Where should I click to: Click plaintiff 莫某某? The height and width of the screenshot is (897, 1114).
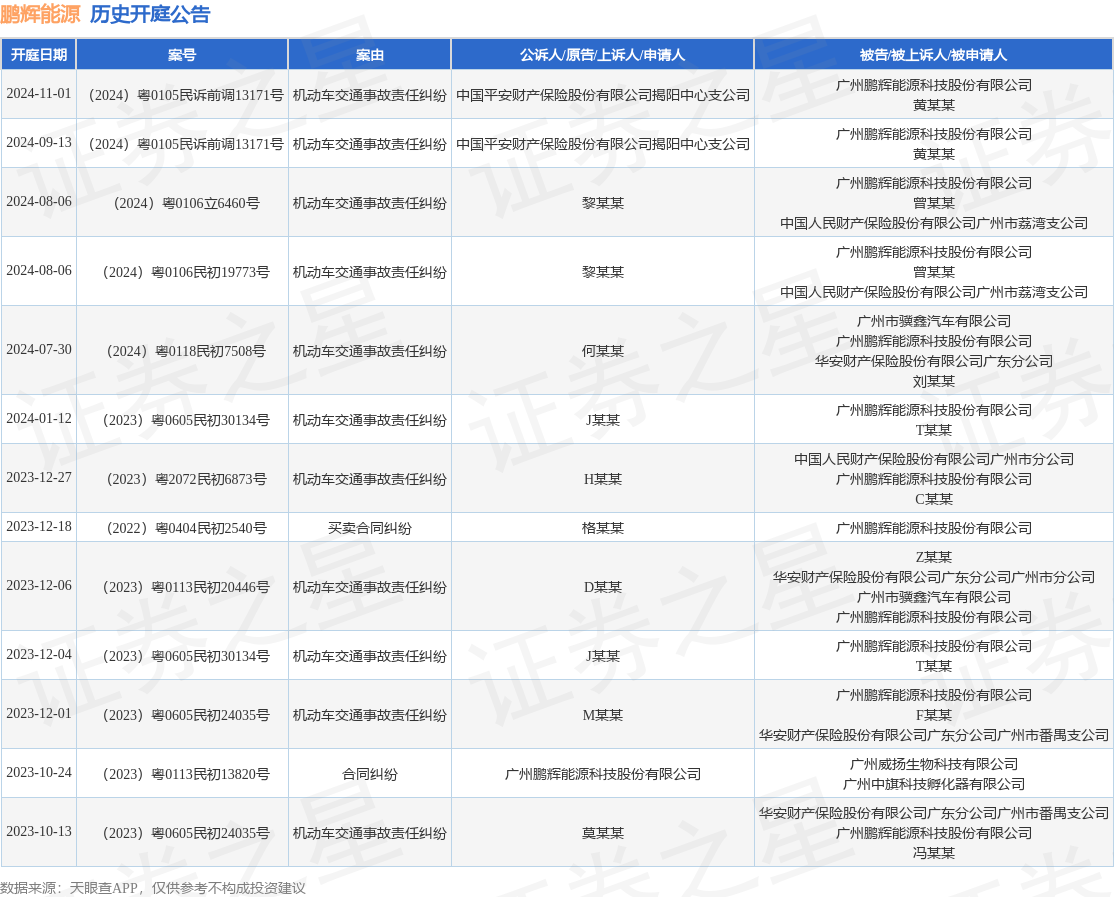602,833
